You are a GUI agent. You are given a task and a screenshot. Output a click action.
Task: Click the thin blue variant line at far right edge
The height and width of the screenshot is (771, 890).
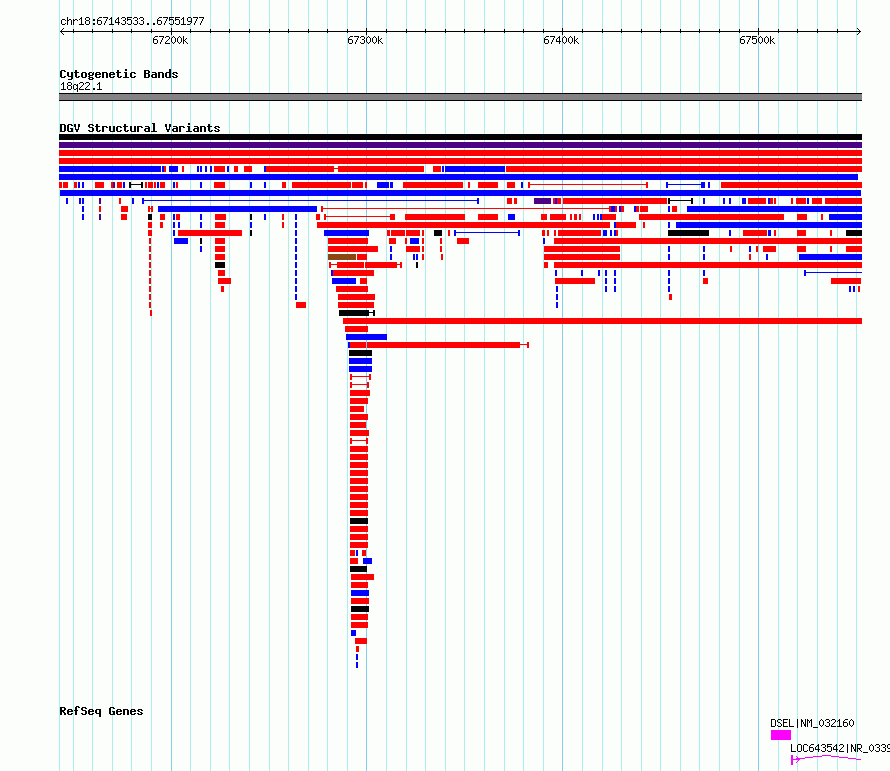(833, 273)
